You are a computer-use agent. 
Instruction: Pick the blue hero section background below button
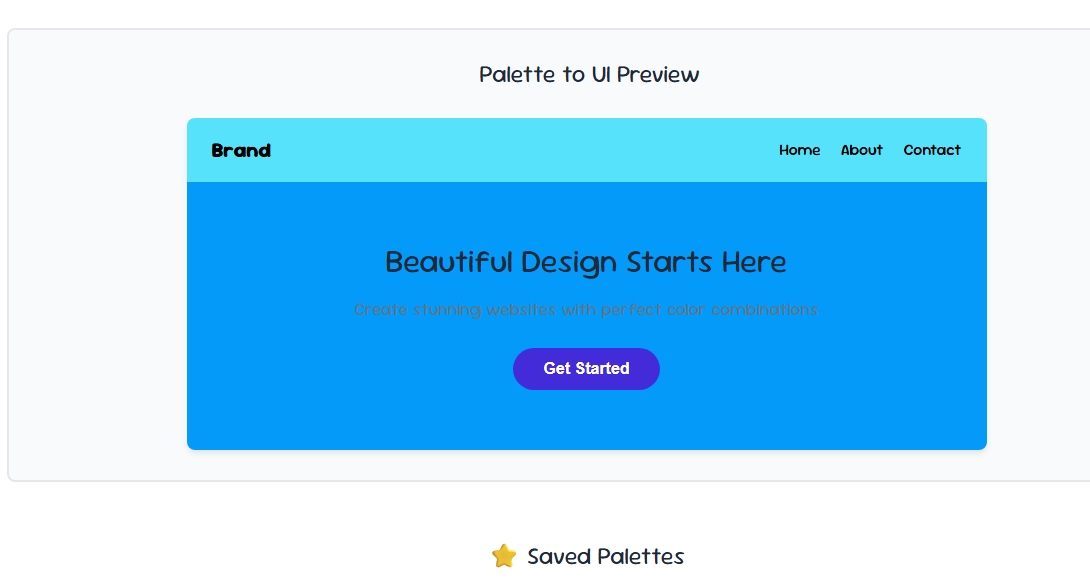click(x=586, y=419)
